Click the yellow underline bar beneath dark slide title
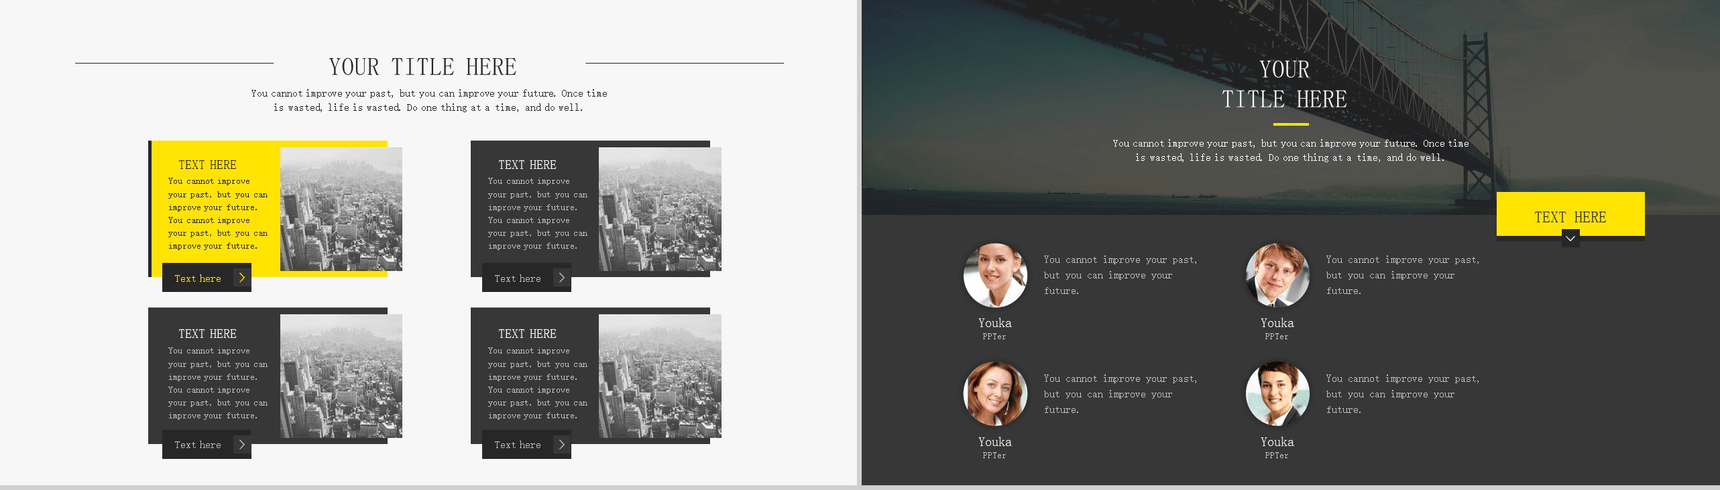The width and height of the screenshot is (1720, 490). tap(1291, 124)
